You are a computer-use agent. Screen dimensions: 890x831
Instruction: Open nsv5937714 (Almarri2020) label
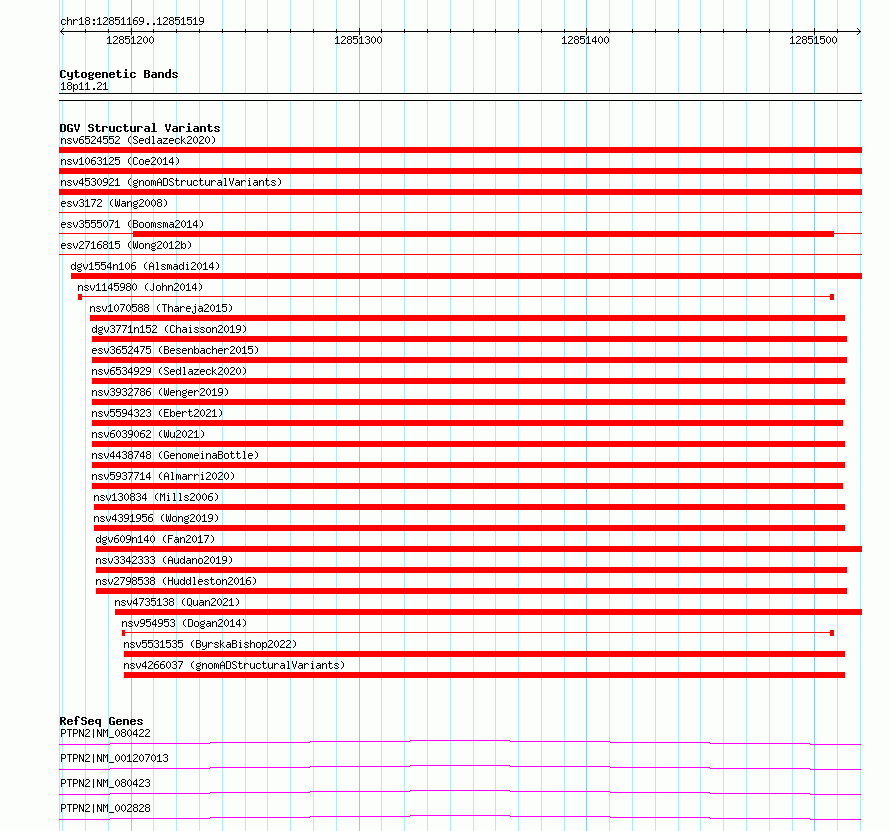[x=163, y=476]
